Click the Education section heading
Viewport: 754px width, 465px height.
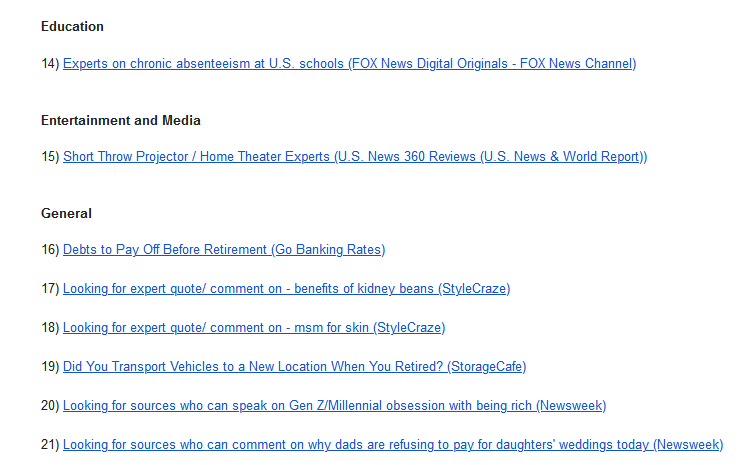click(72, 26)
